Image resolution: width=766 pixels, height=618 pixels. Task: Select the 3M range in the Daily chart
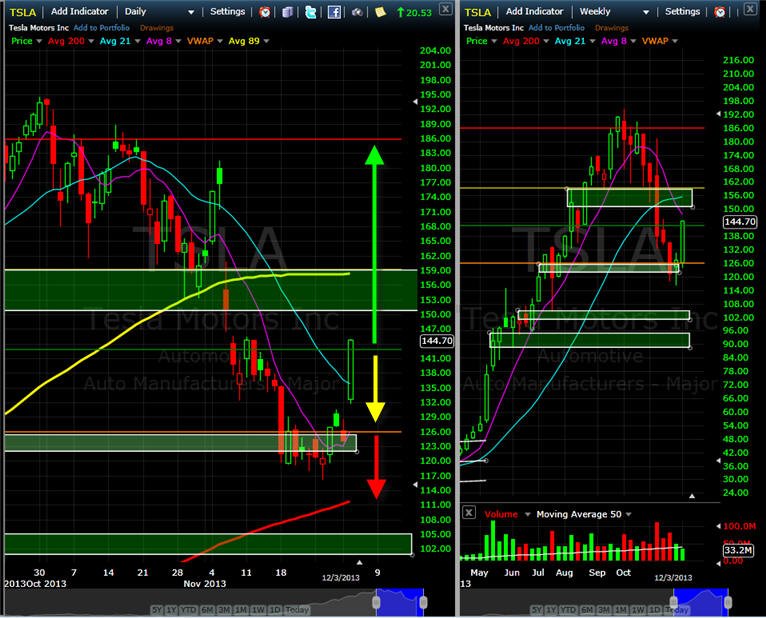pos(224,610)
